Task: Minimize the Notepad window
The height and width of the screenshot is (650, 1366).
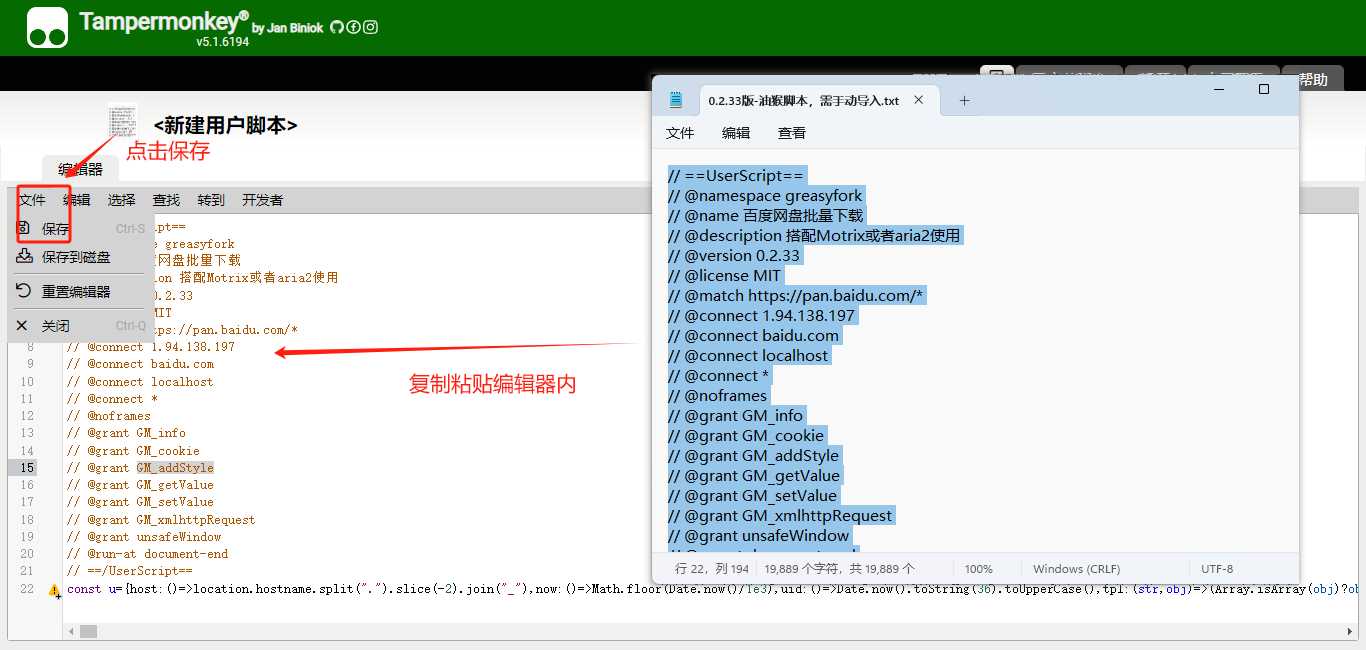Action: pos(1219,89)
